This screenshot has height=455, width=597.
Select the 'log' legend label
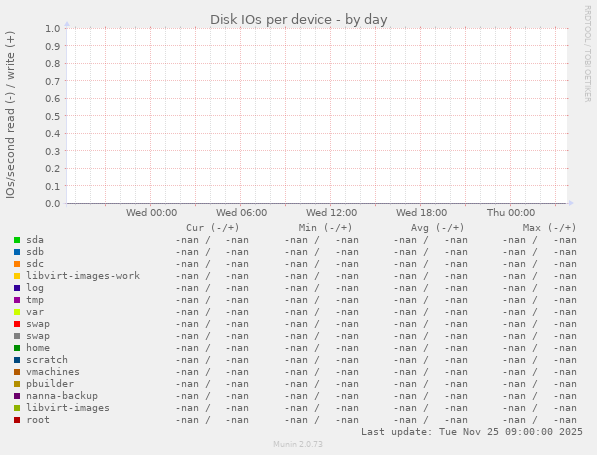(35, 288)
